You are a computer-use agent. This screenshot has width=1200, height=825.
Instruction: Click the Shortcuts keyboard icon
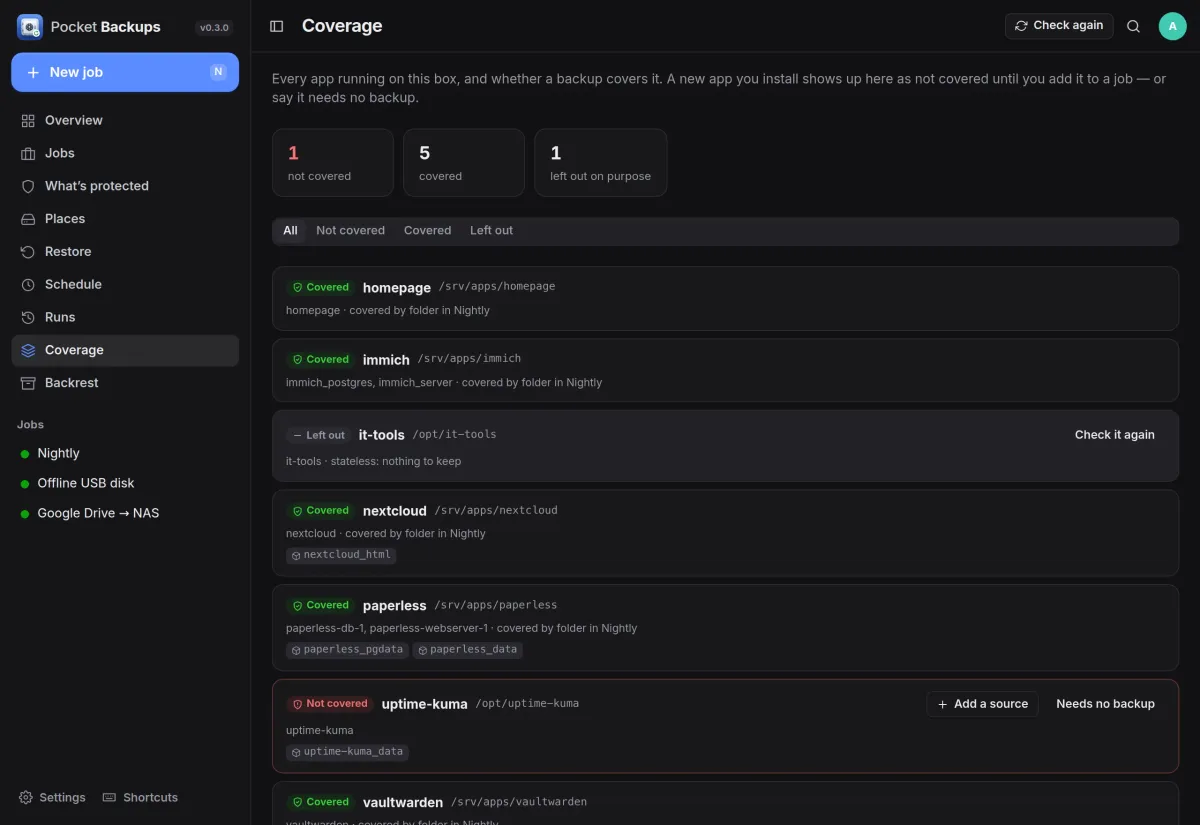pos(110,797)
